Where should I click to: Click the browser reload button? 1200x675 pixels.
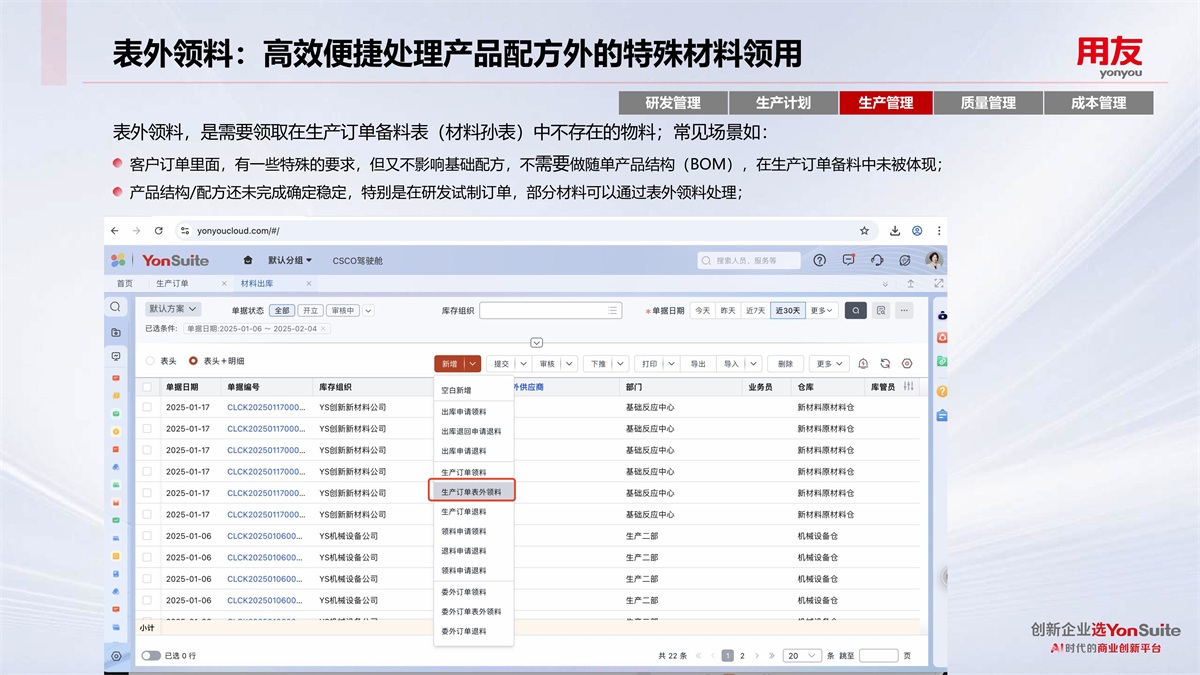click(x=158, y=231)
